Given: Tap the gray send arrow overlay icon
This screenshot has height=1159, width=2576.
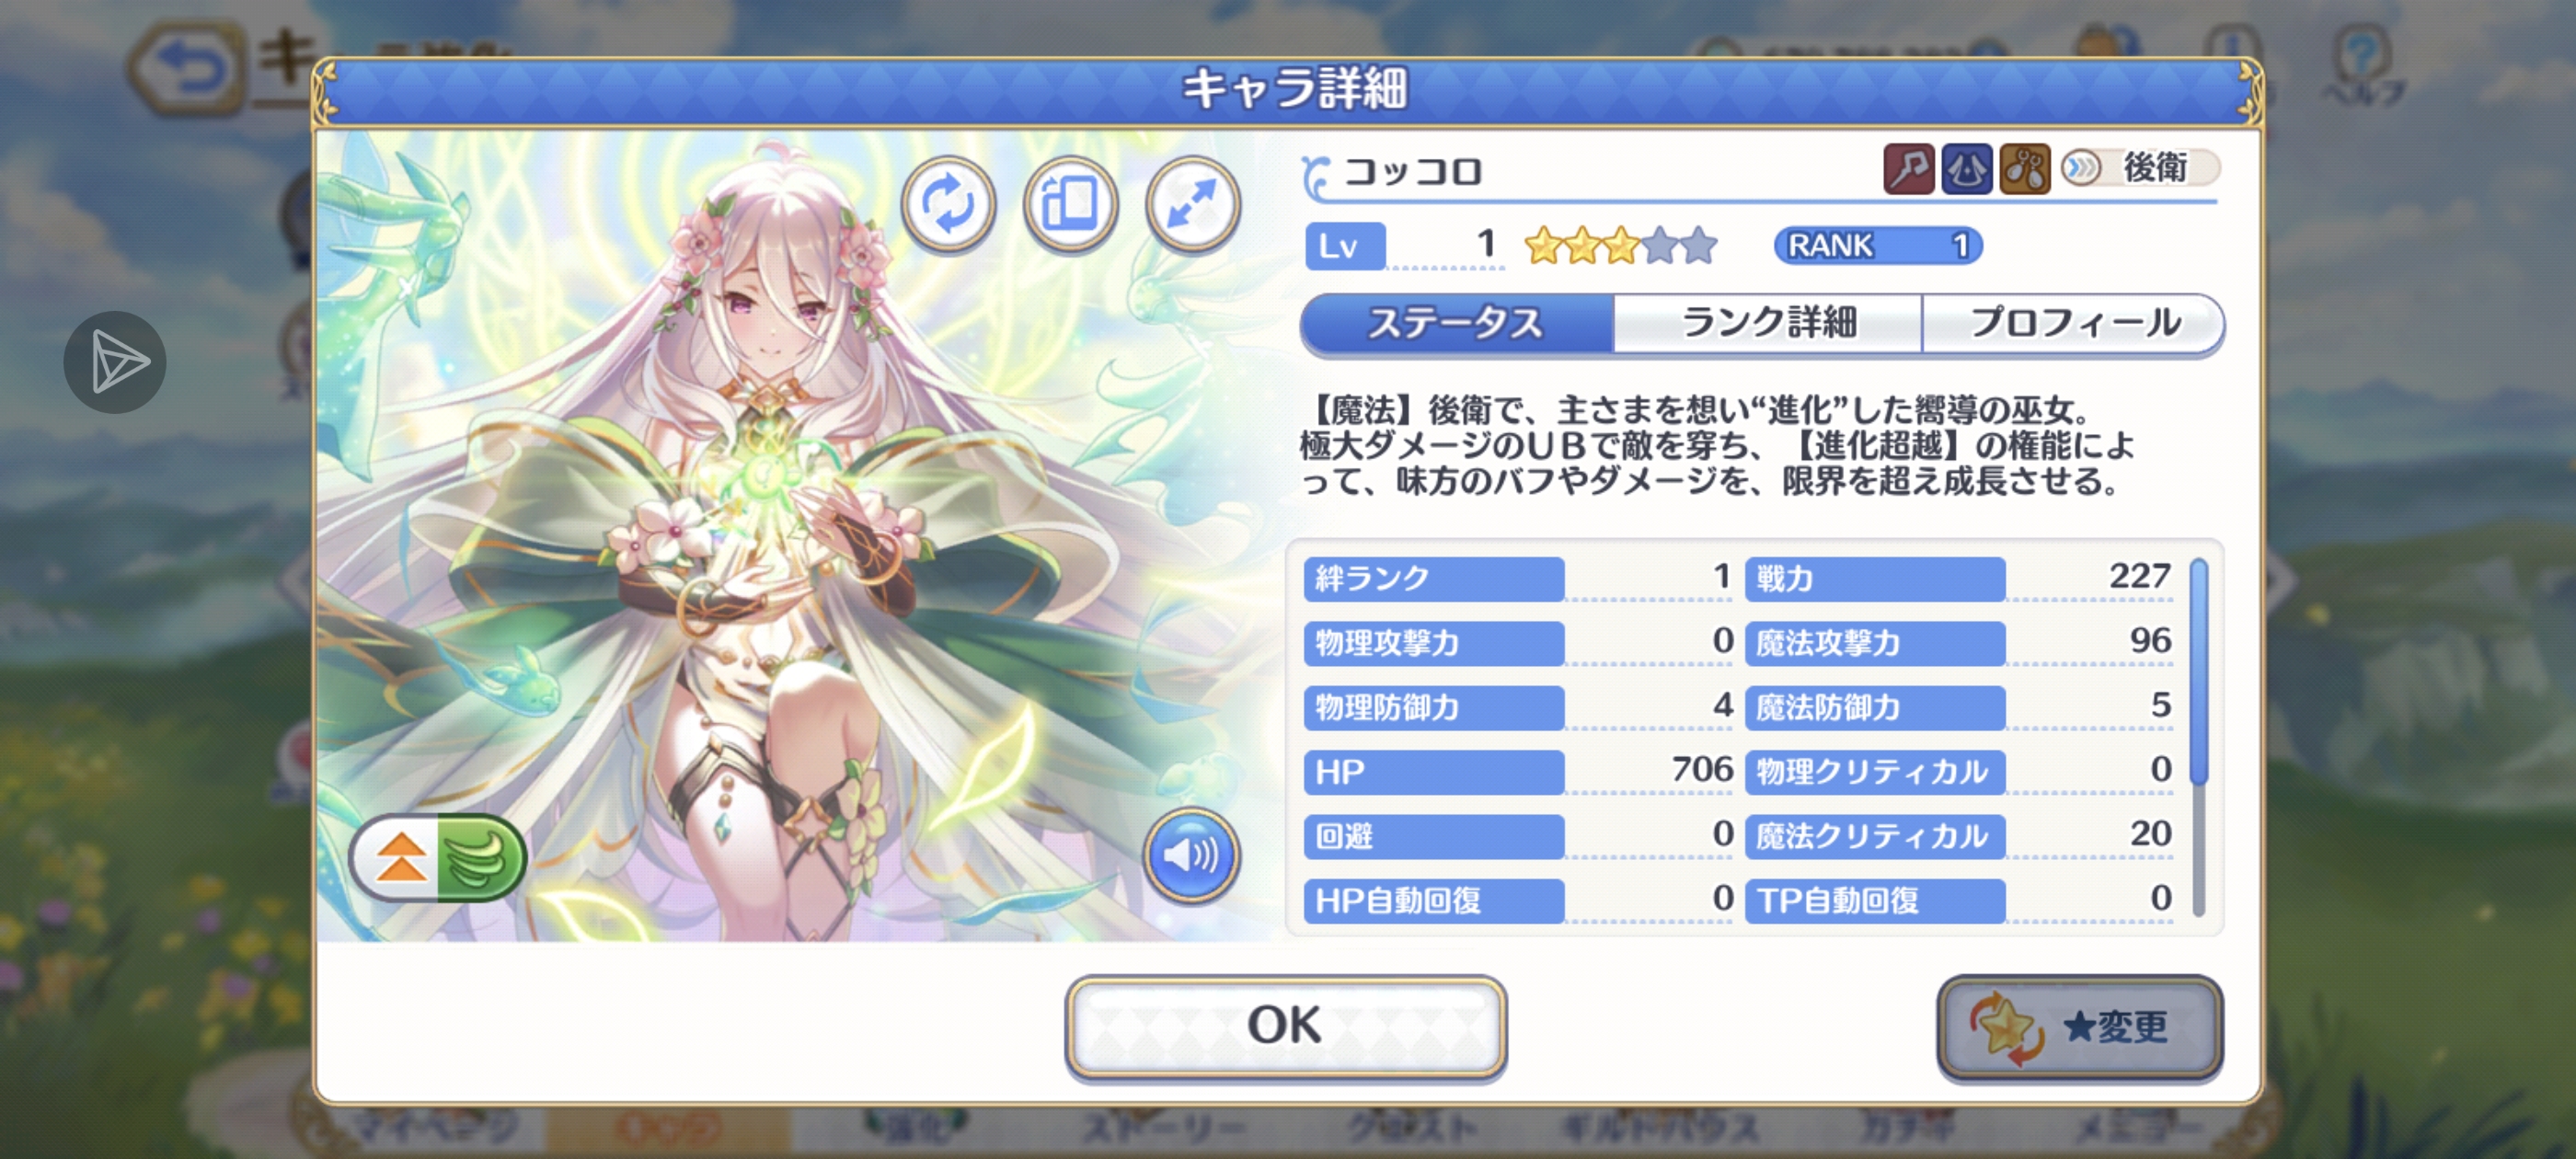Looking at the screenshot, I should tap(115, 362).
